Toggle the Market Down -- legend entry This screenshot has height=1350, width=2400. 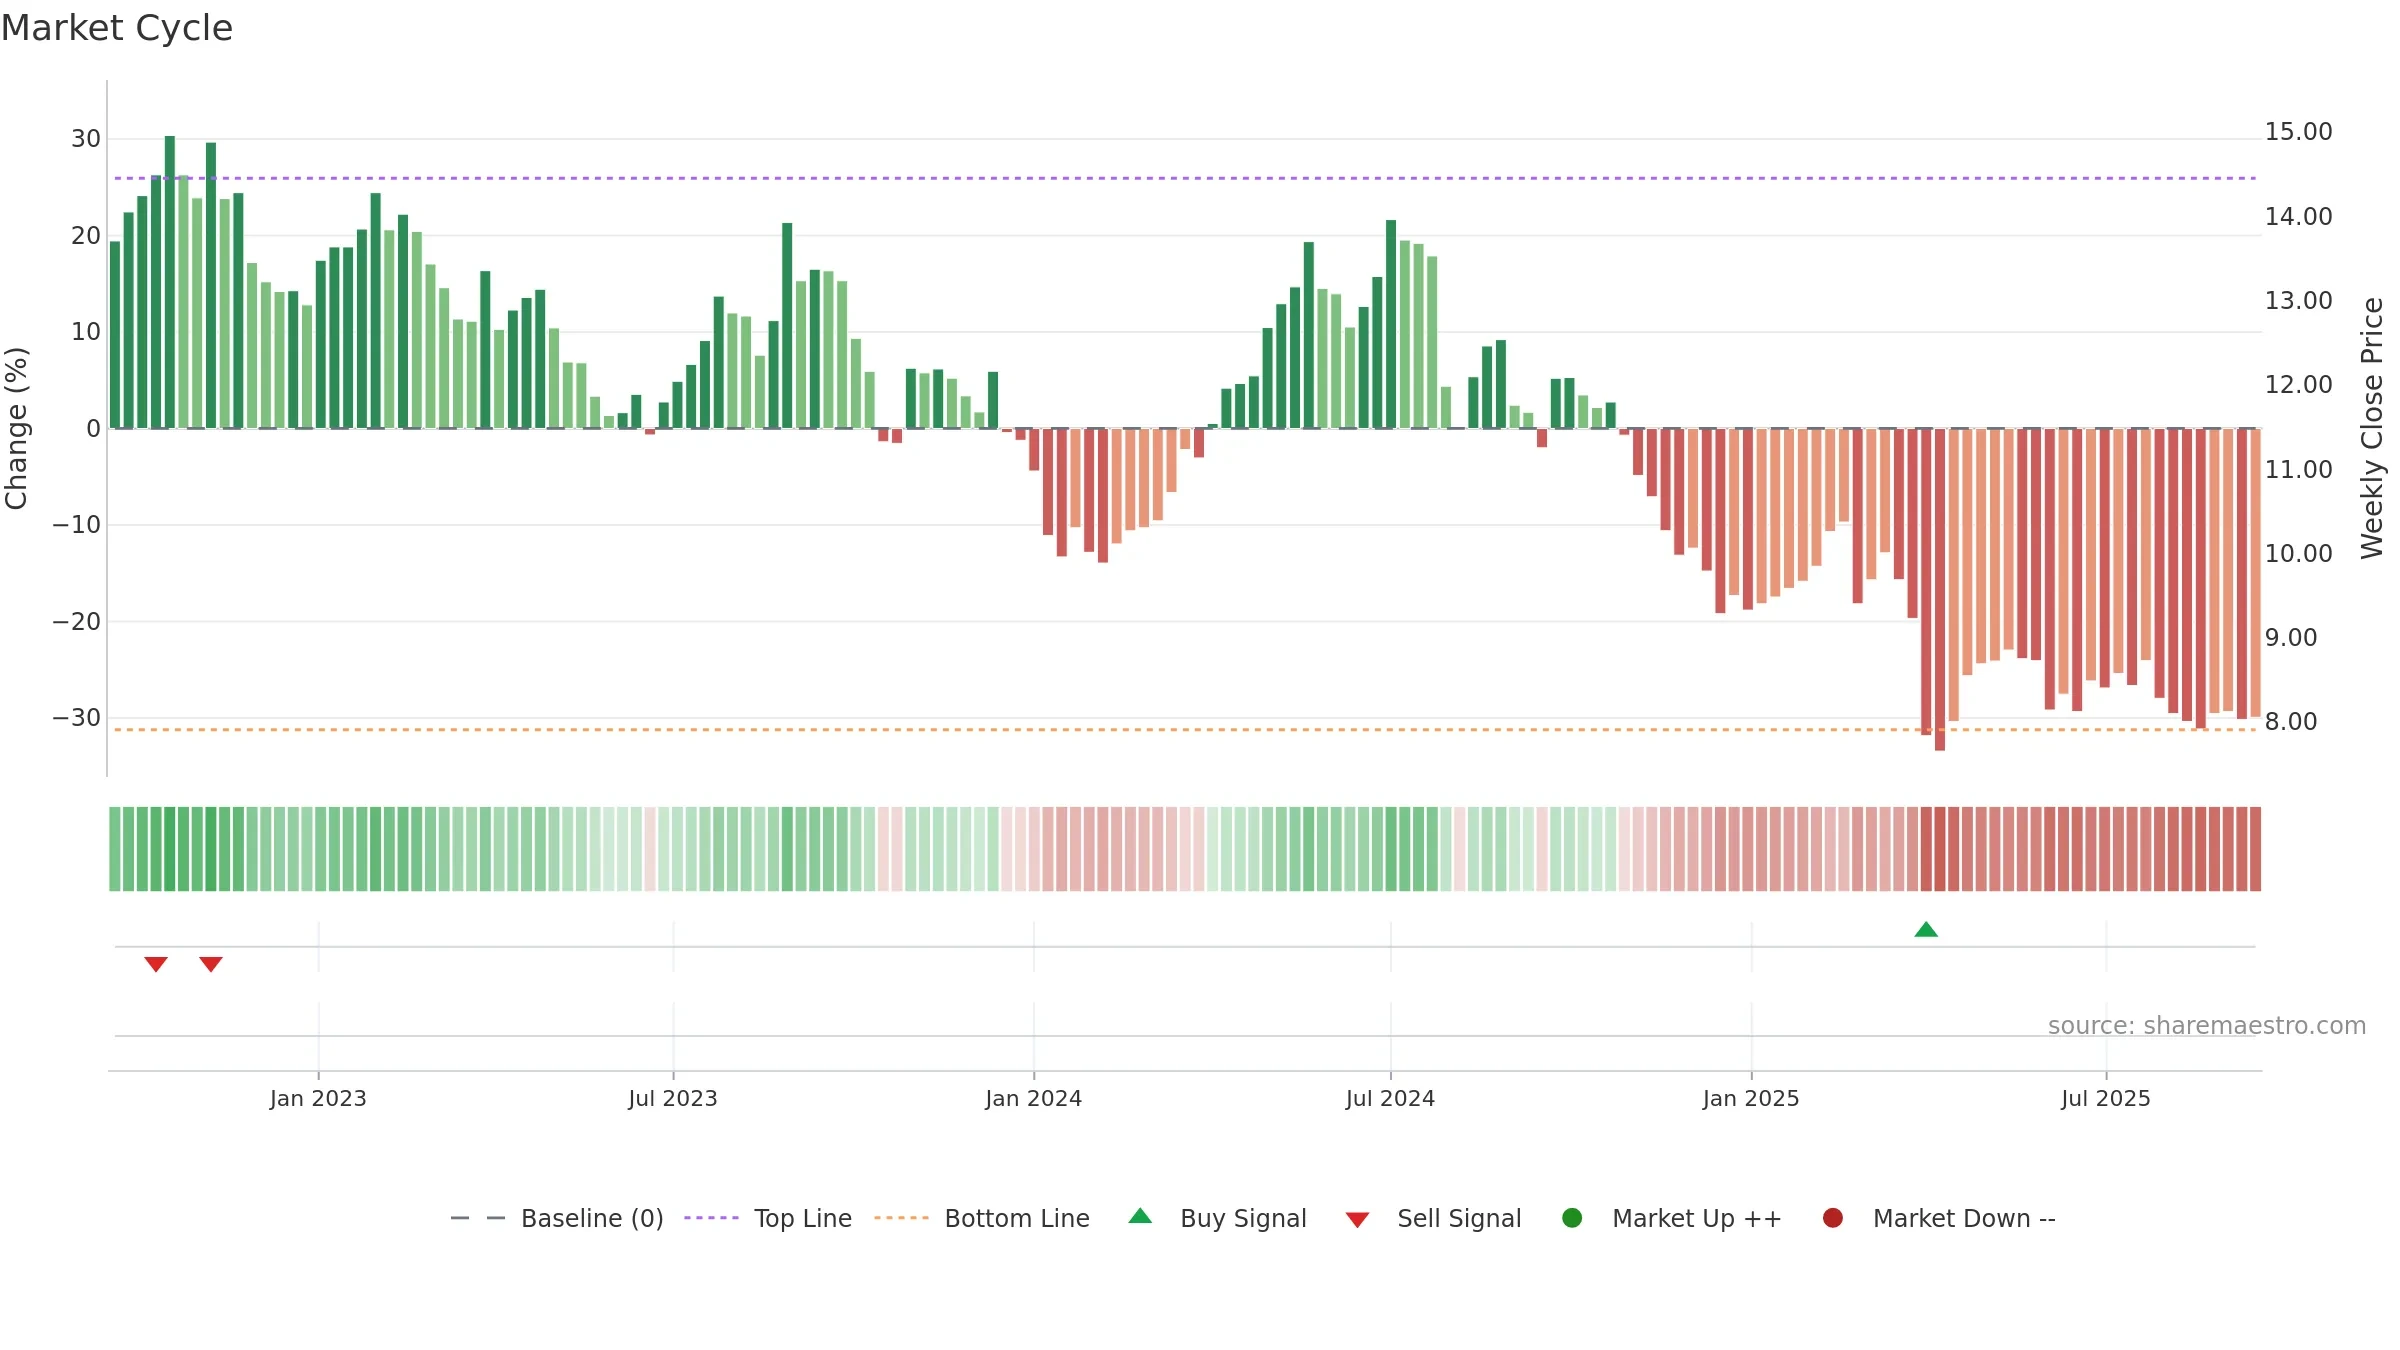coord(1939,1218)
